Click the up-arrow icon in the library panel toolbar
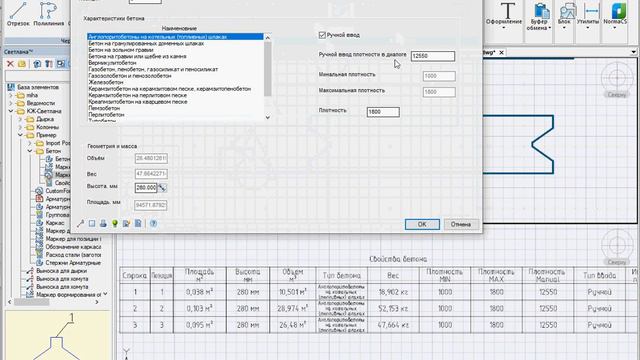 point(37,64)
